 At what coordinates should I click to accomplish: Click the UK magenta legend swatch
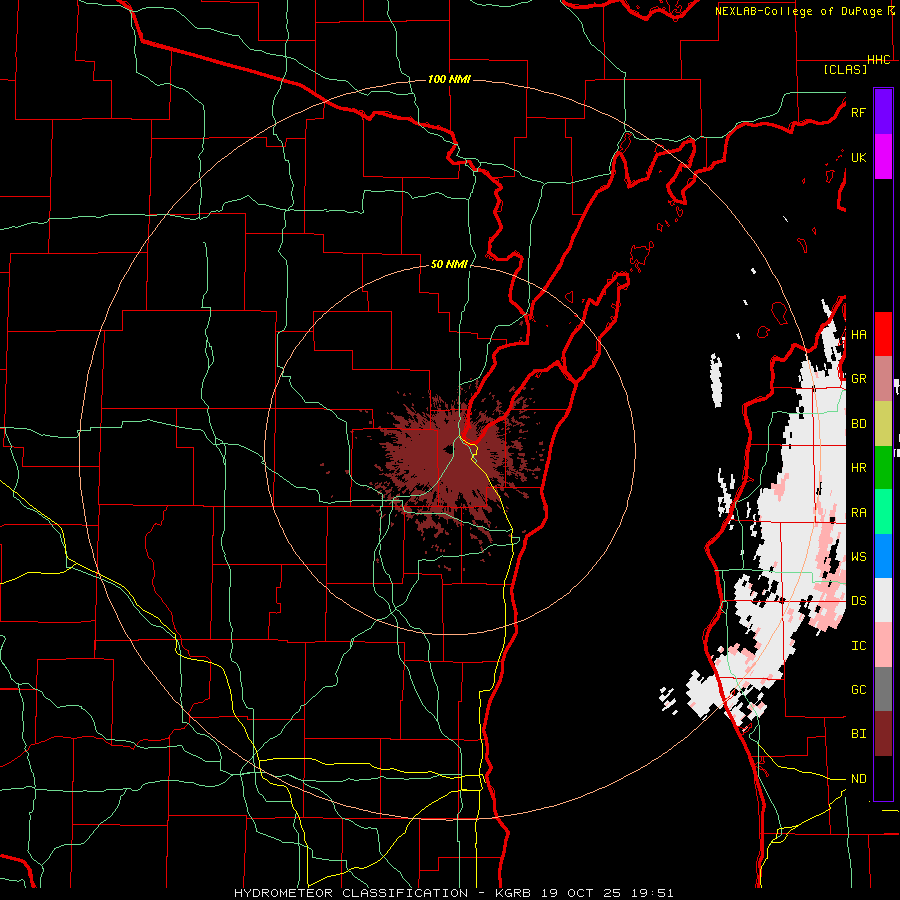coord(883,157)
